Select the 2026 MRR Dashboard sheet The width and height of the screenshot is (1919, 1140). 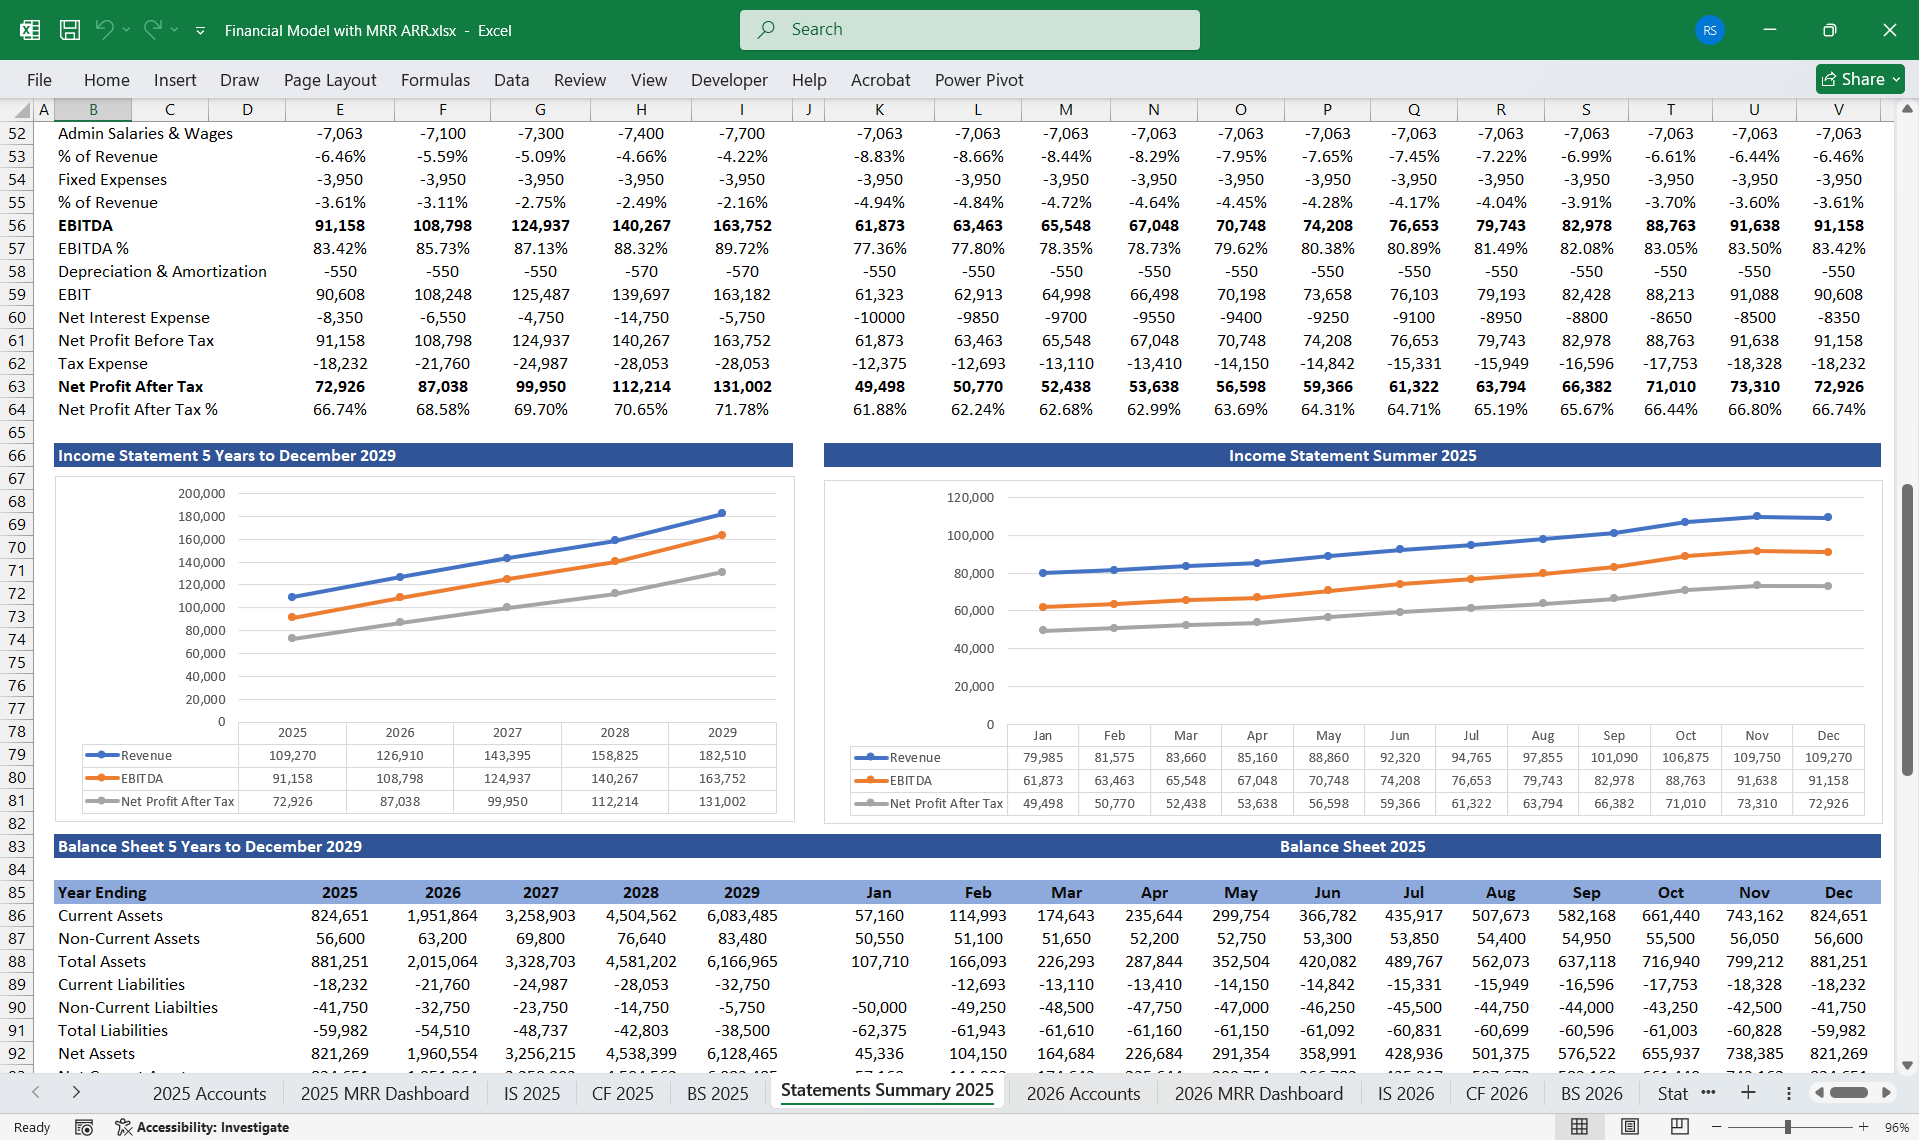[x=1258, y=1093]
